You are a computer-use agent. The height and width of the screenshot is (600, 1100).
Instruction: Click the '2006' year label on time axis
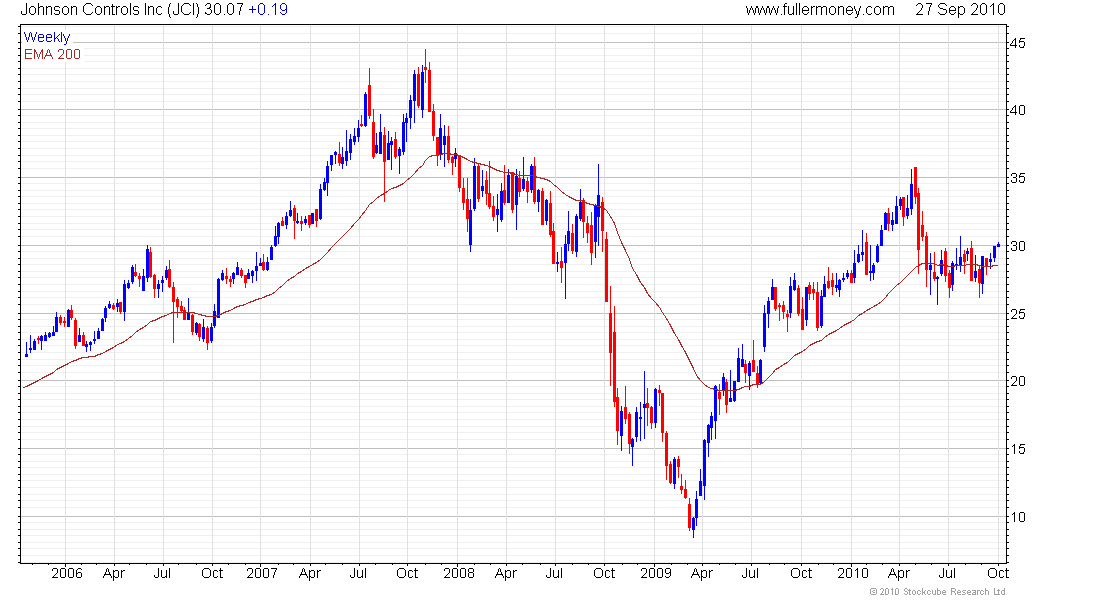(x=67, y=573)
